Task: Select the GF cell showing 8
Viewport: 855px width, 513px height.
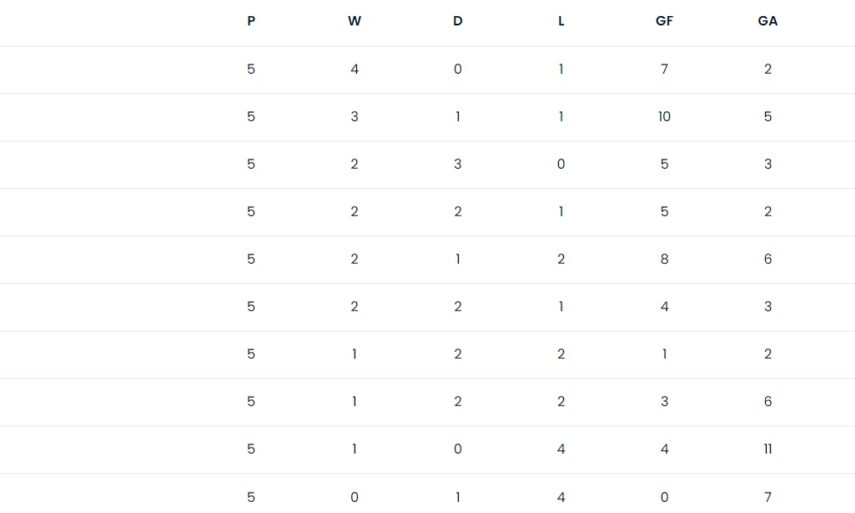Action: click(664, 259)
